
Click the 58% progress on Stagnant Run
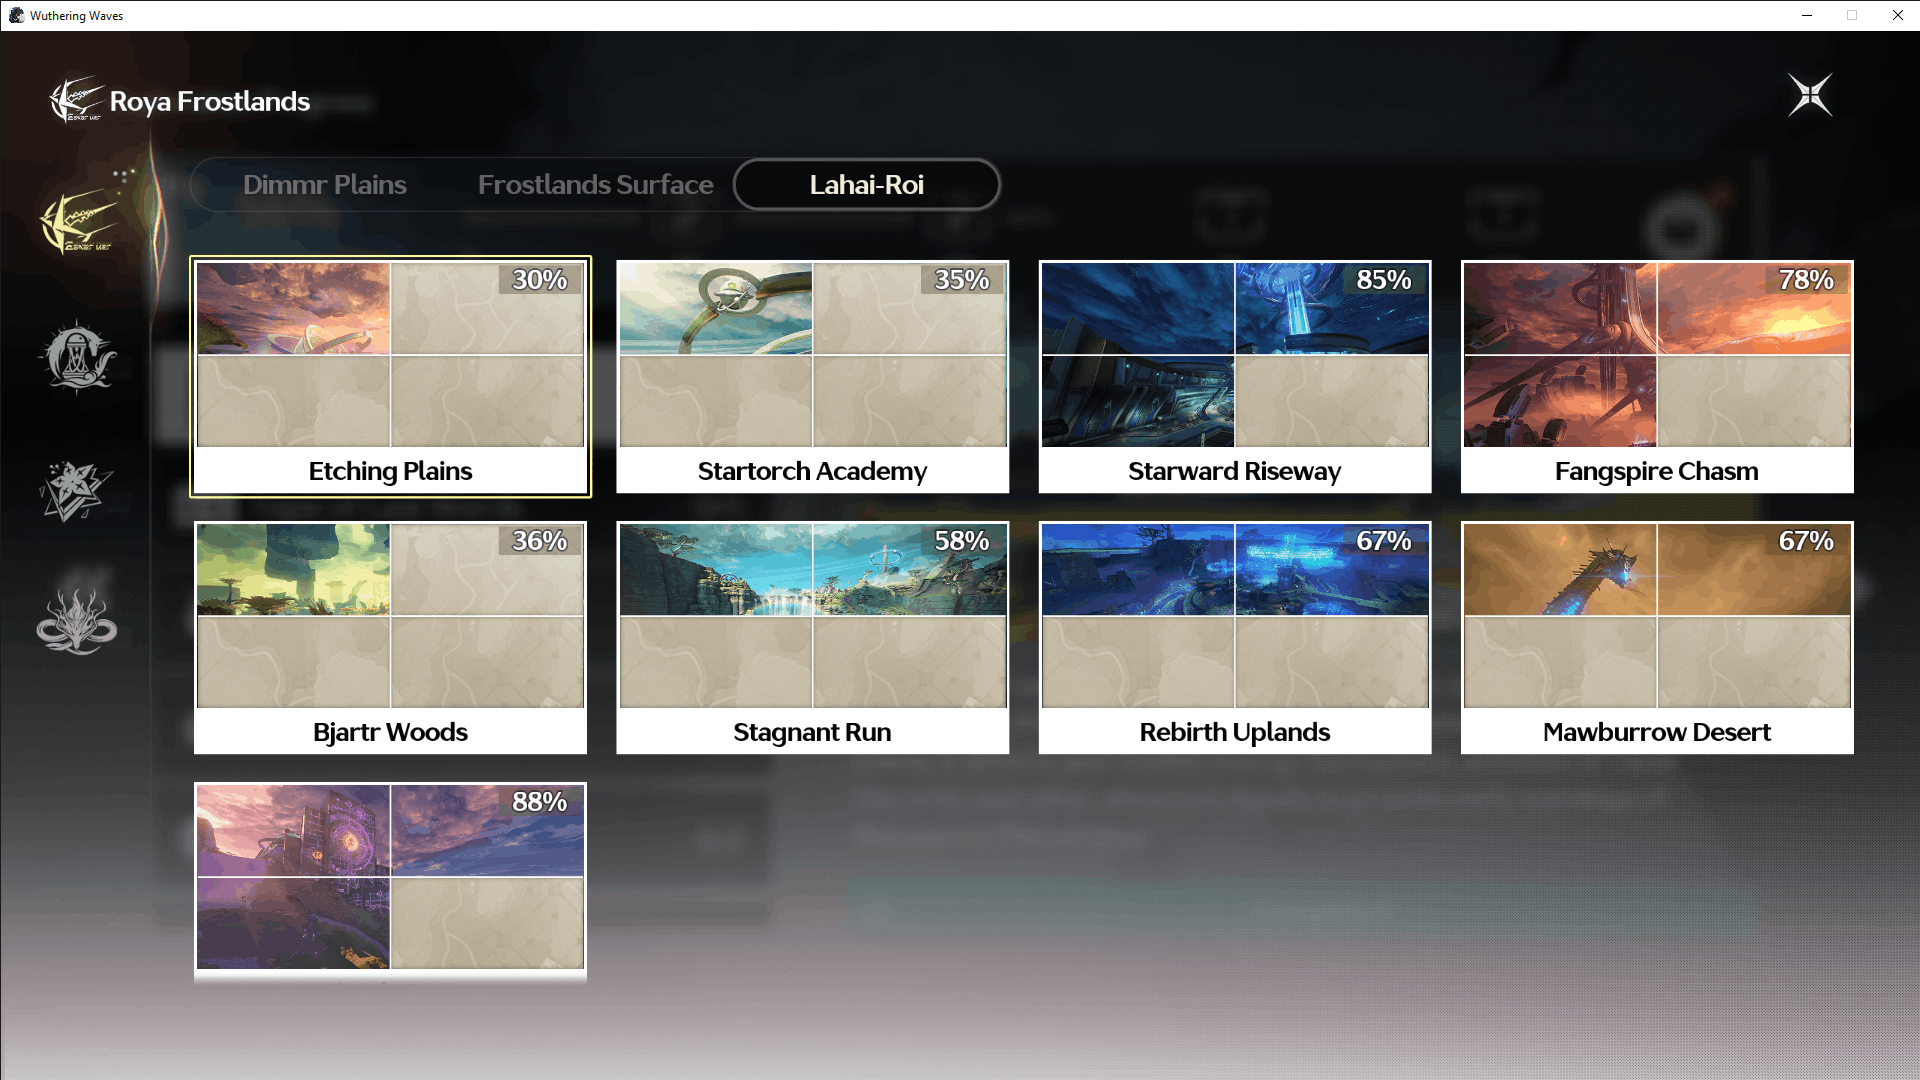tap(962, 541)
